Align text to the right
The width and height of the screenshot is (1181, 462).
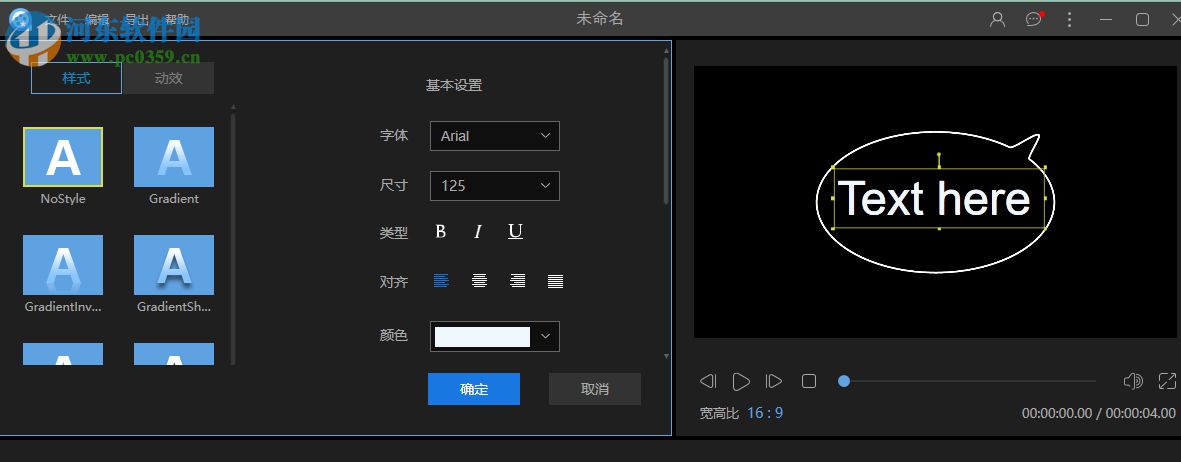(517, 281)
